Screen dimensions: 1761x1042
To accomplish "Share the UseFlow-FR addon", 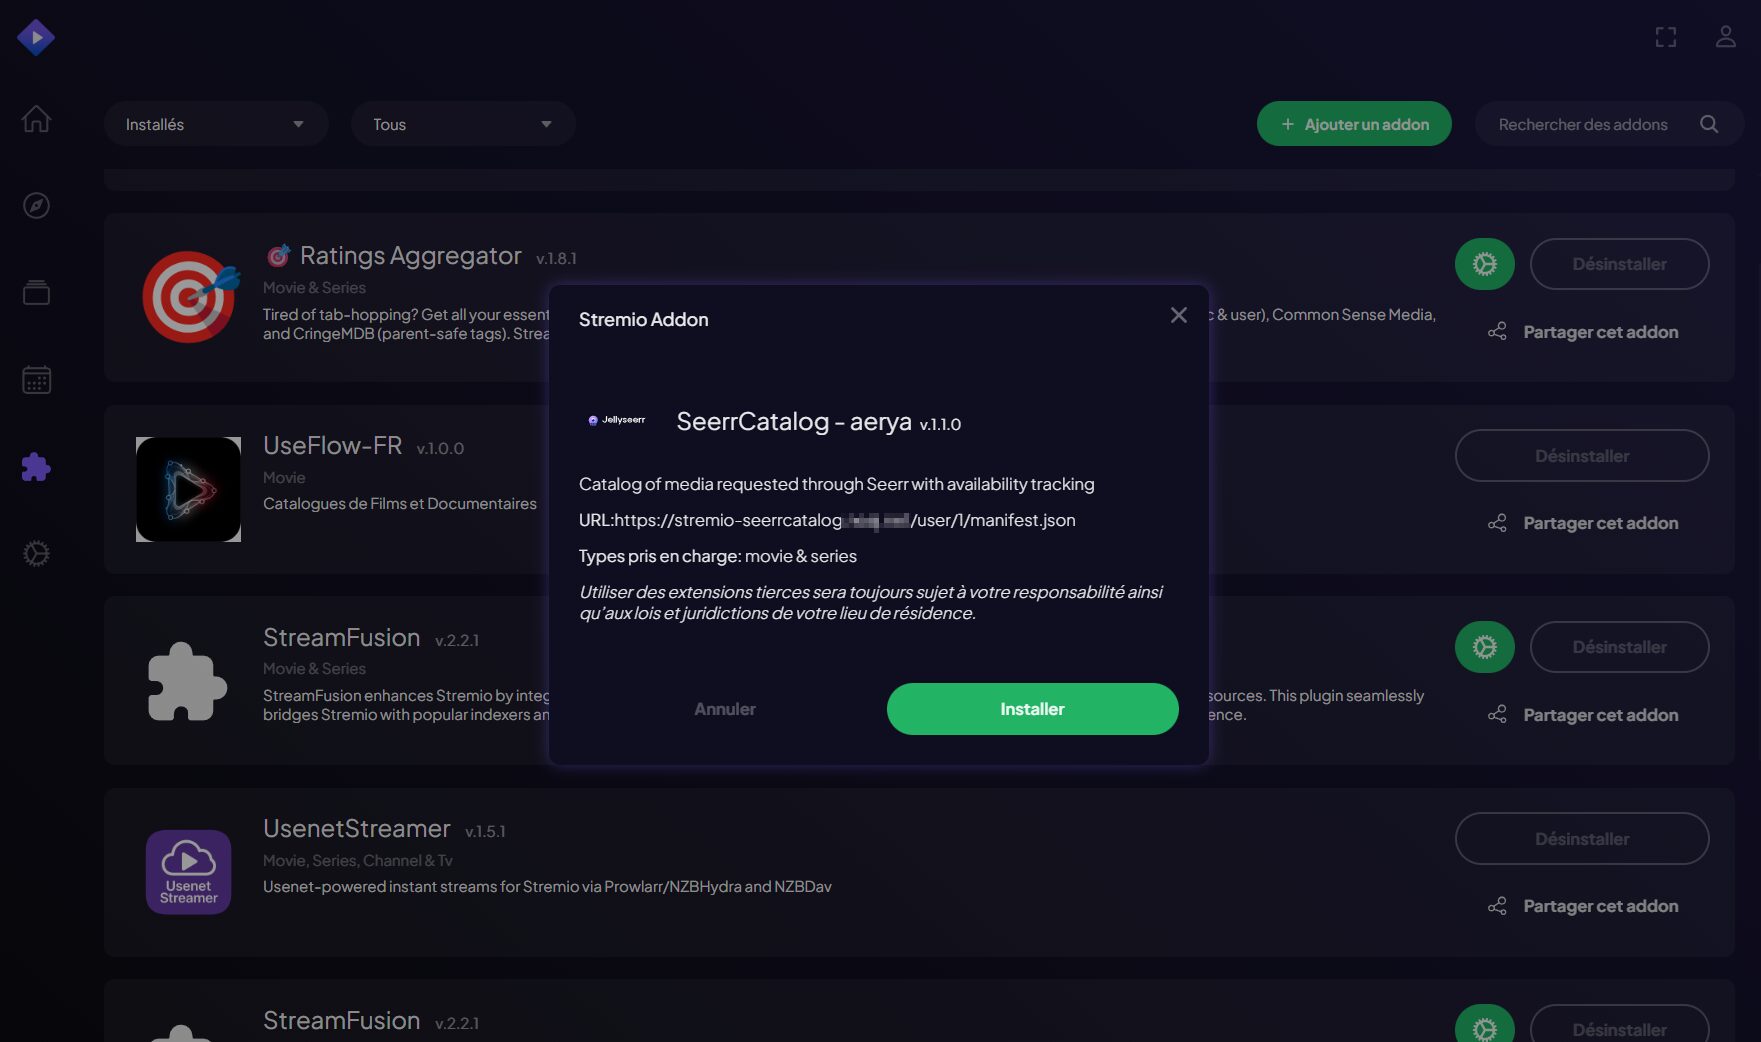I will (1583, 523).
